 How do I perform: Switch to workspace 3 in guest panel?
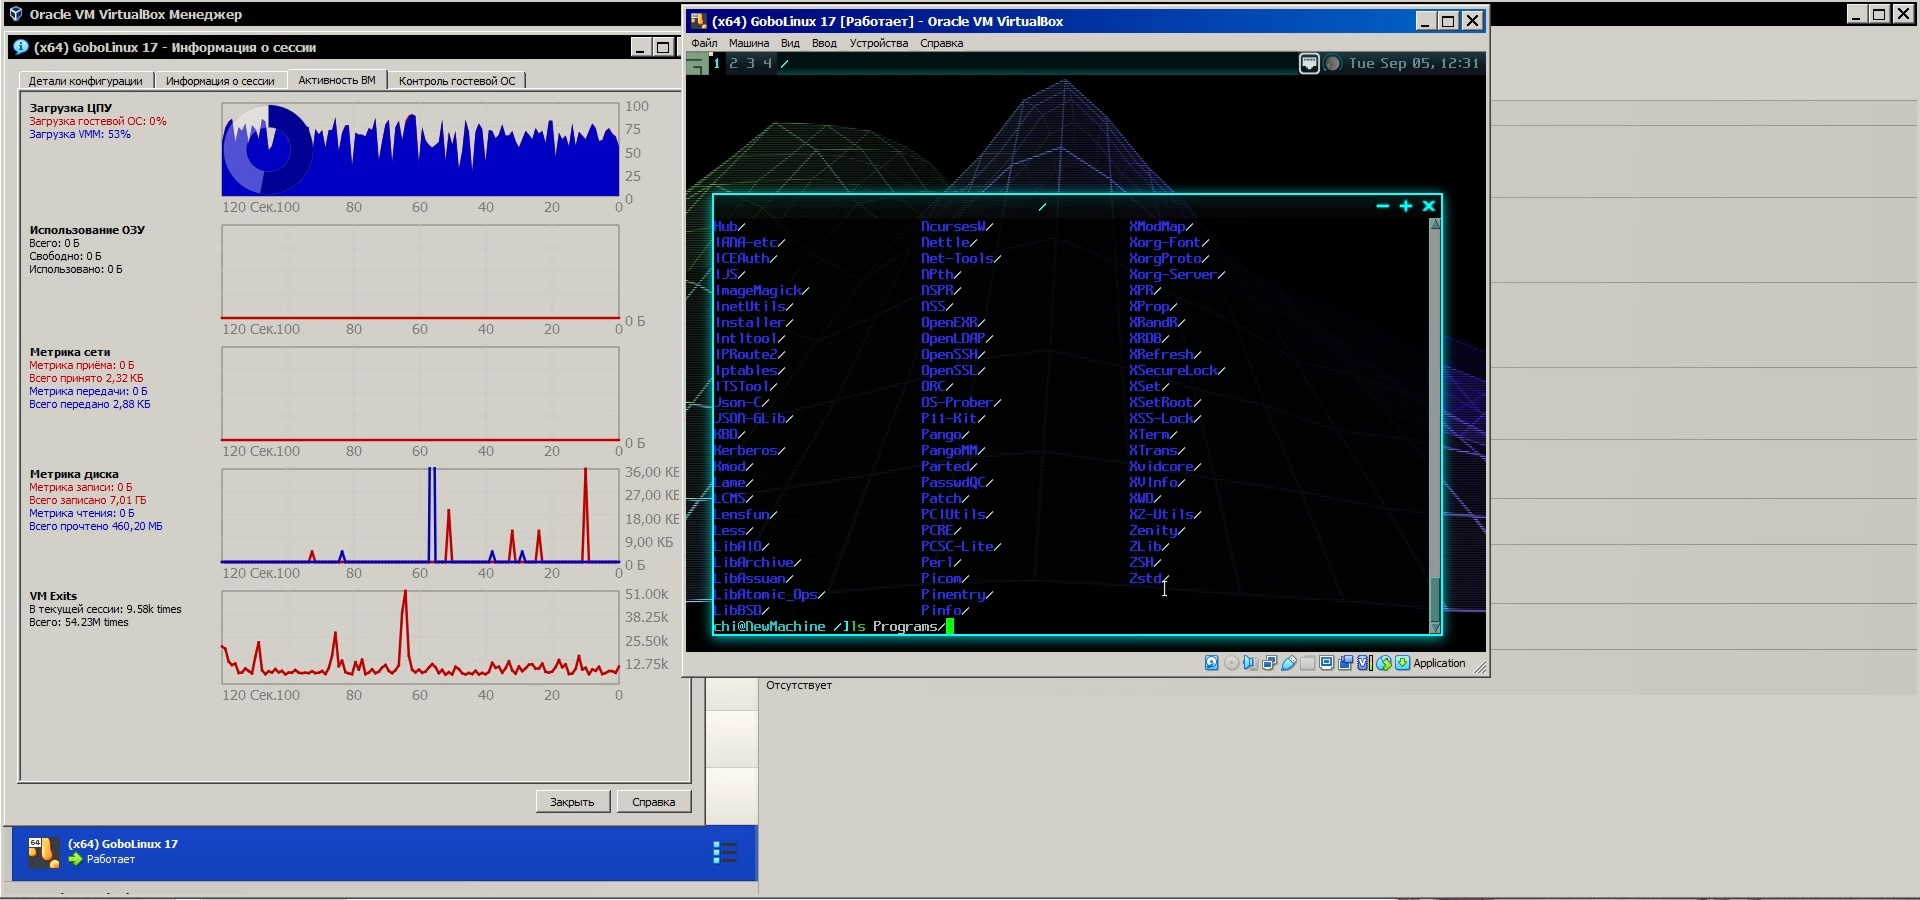pyautogui.click(x=750, y=63)
